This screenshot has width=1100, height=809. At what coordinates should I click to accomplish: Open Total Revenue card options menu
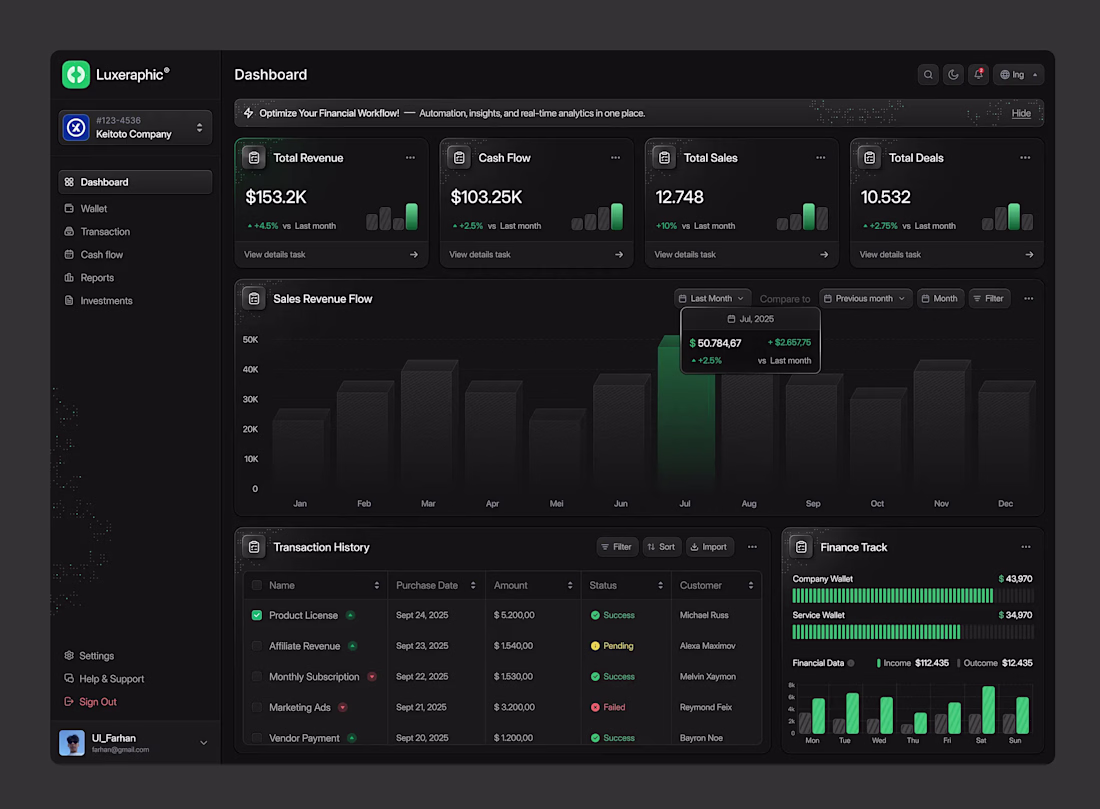(410, 158)
